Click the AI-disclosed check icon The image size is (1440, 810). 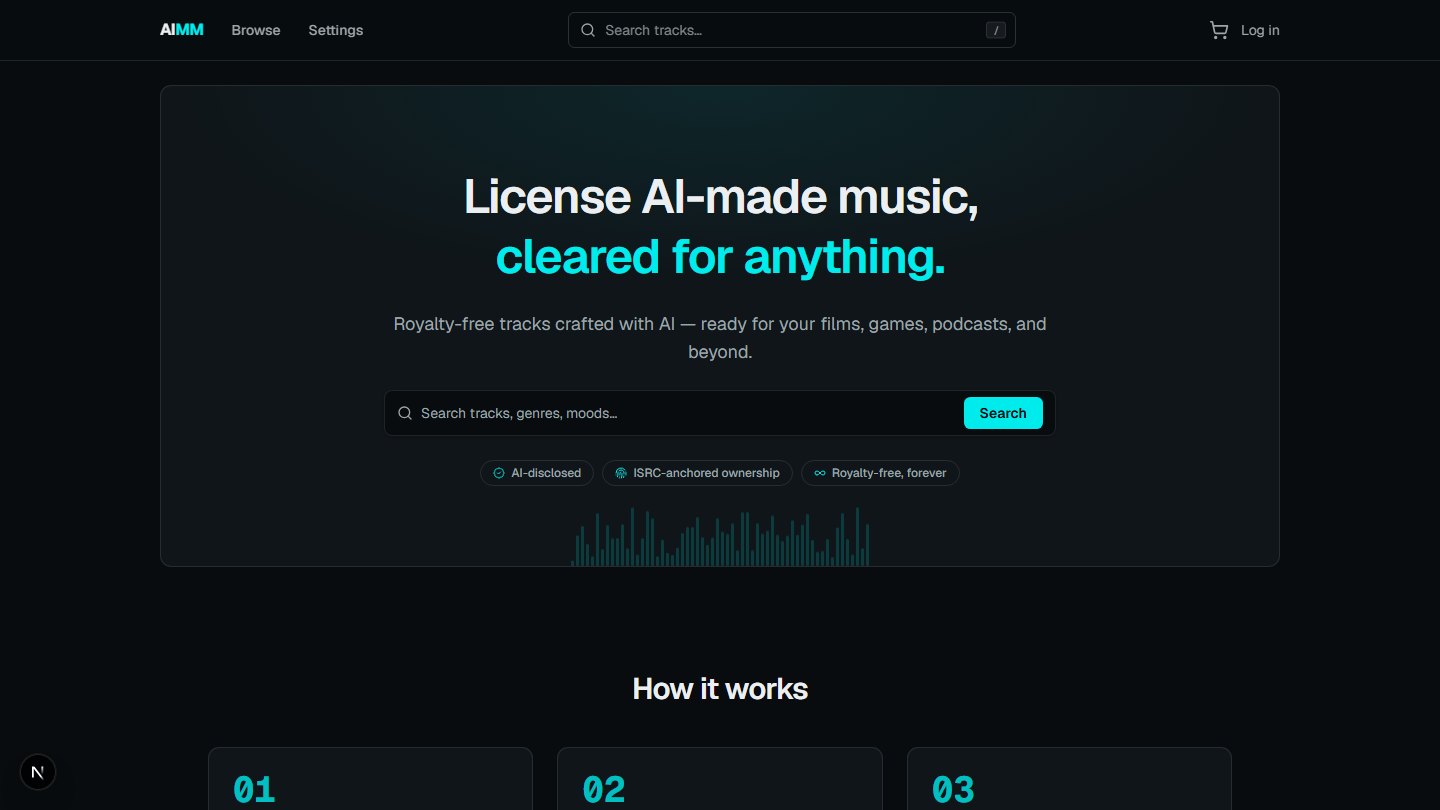(x=499, y=473)
